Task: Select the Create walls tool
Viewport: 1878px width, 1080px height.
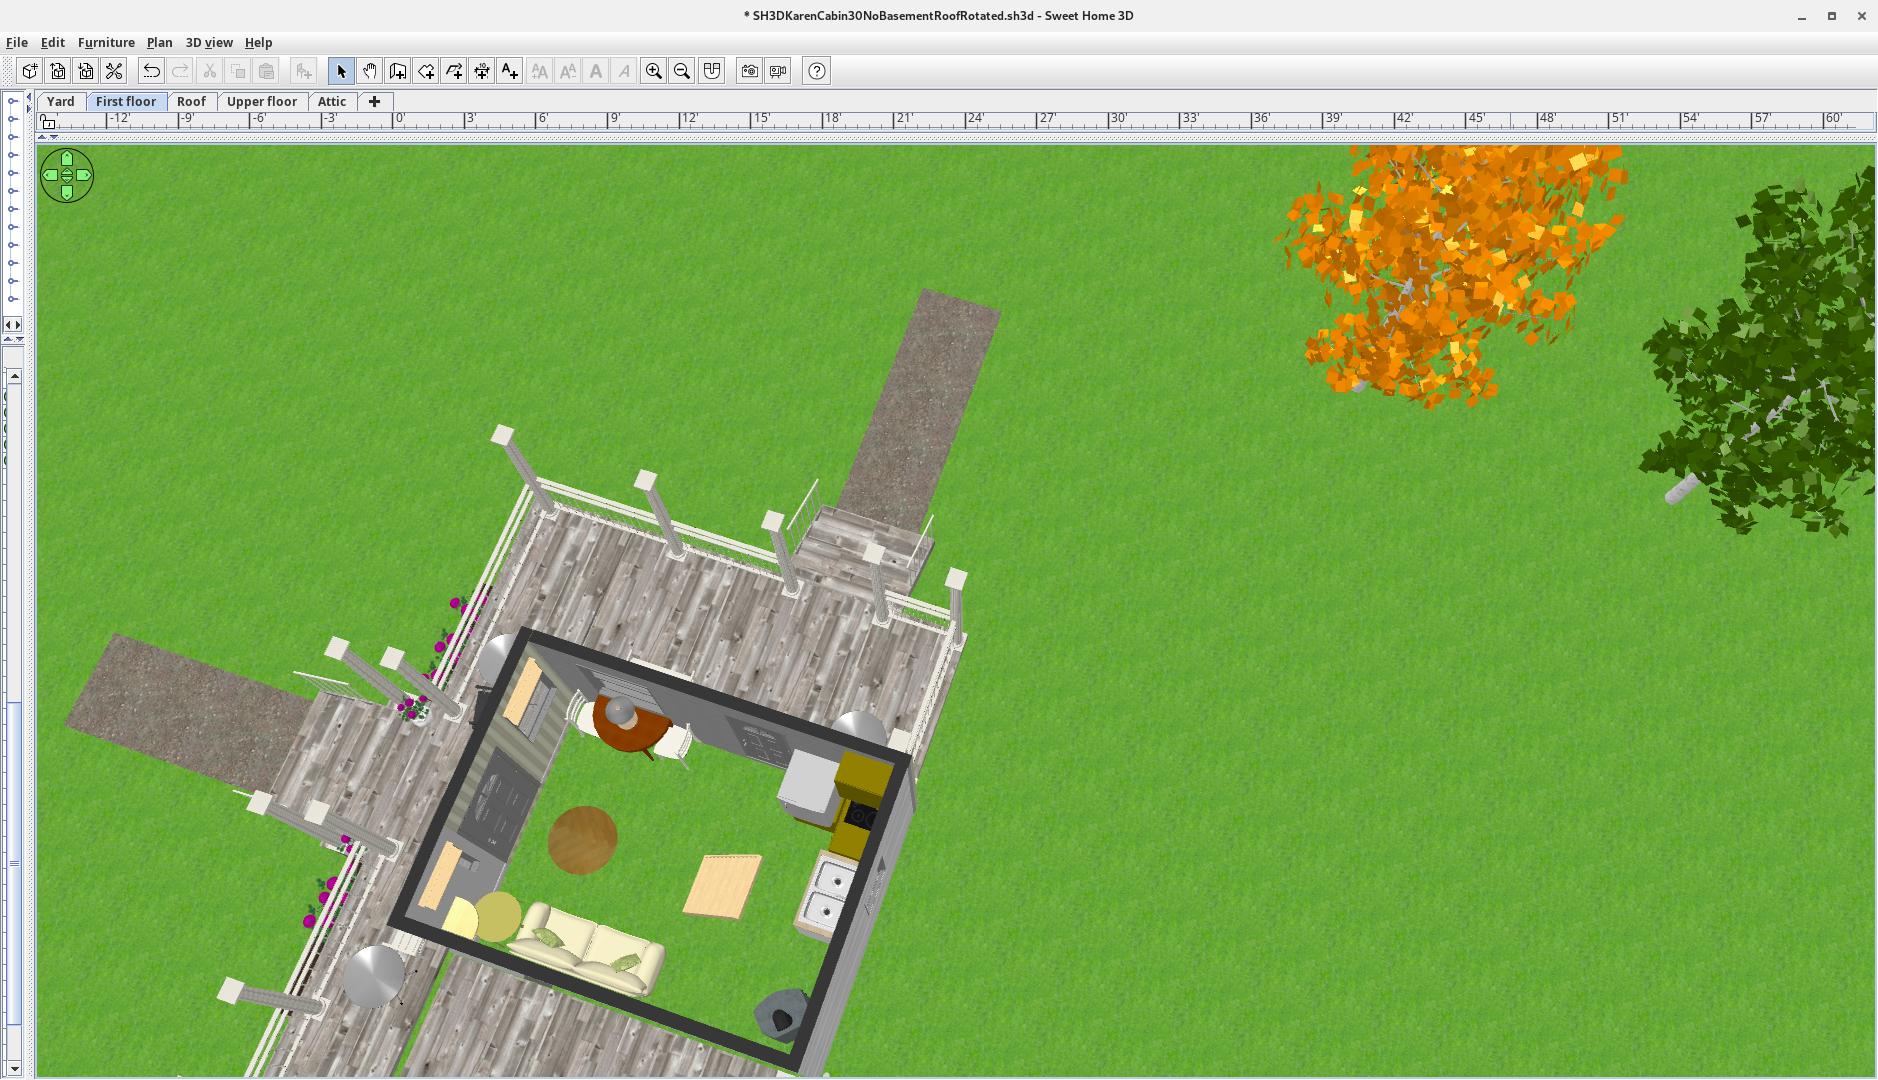Action: 397,71
